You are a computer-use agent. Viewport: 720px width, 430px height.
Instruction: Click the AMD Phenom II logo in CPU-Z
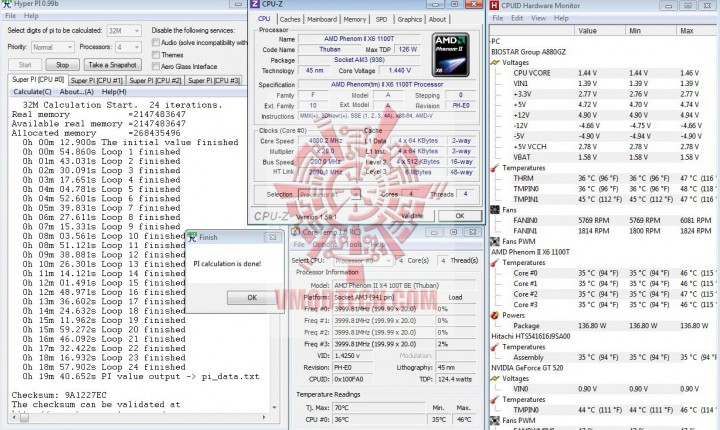pos(450,54)
